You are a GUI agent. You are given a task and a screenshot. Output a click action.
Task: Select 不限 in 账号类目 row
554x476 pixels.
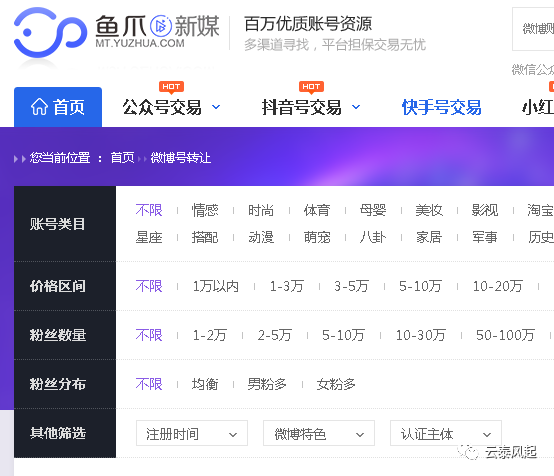coord(149,210)
